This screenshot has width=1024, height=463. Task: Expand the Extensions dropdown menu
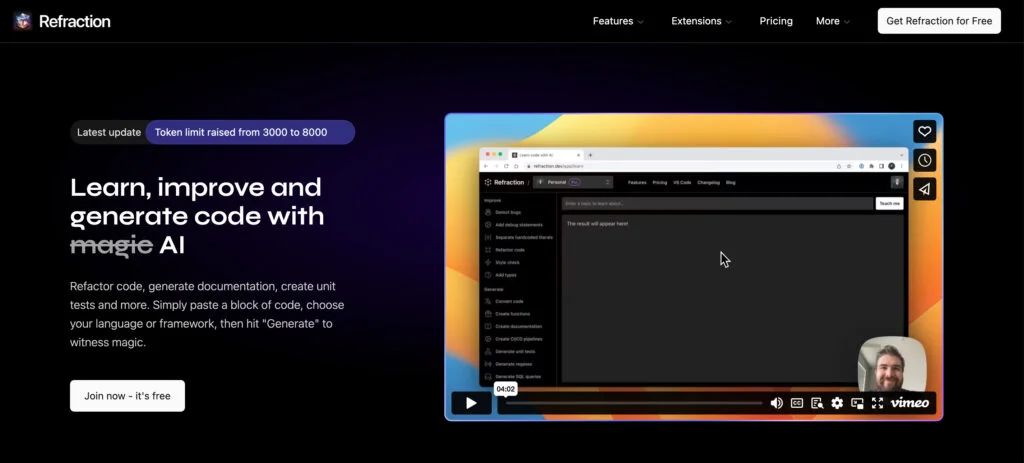(x=701, y=21)
